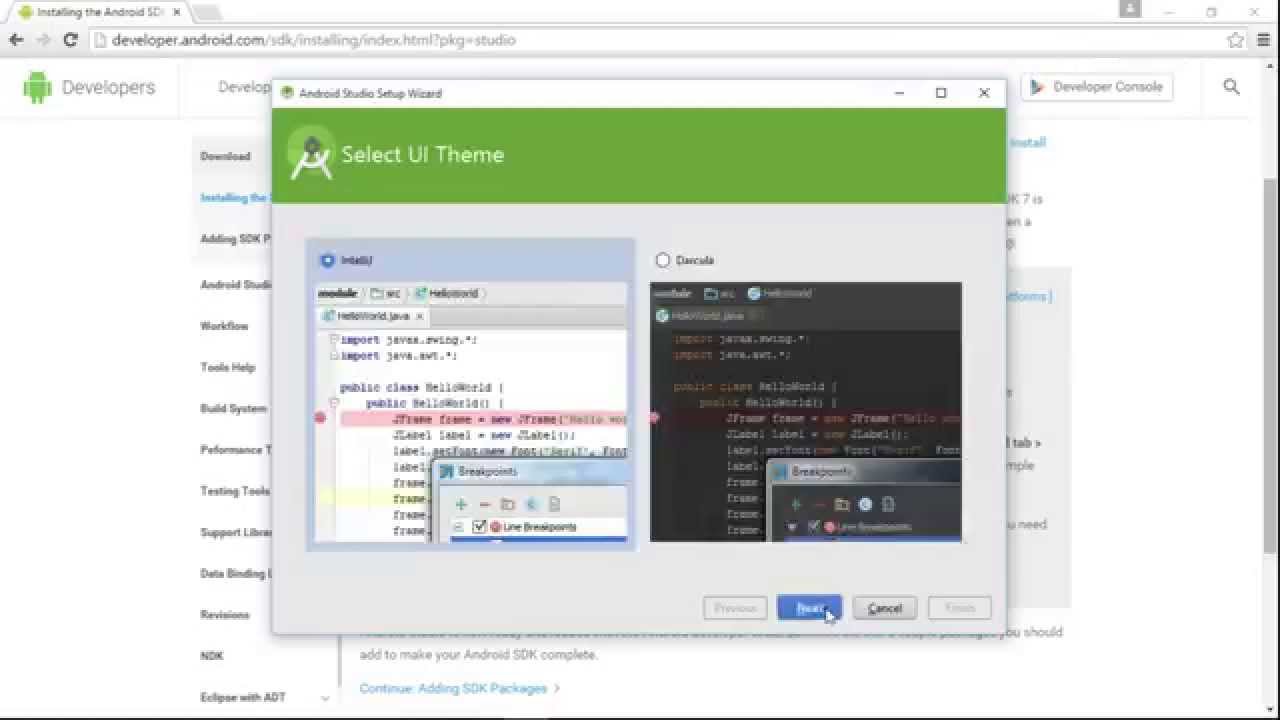The width and height of the screenshot is (1280, 720).
Task: Reload the page with the refresh icon
Action: click(x=70, y=40)
